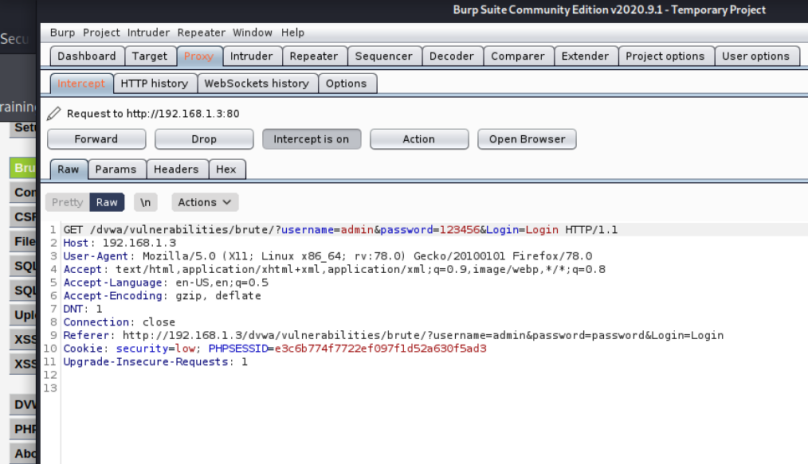Screen dimensions: 808x465
Task: Click the Accept-Encoding header line
Action: tap(162, 296)
